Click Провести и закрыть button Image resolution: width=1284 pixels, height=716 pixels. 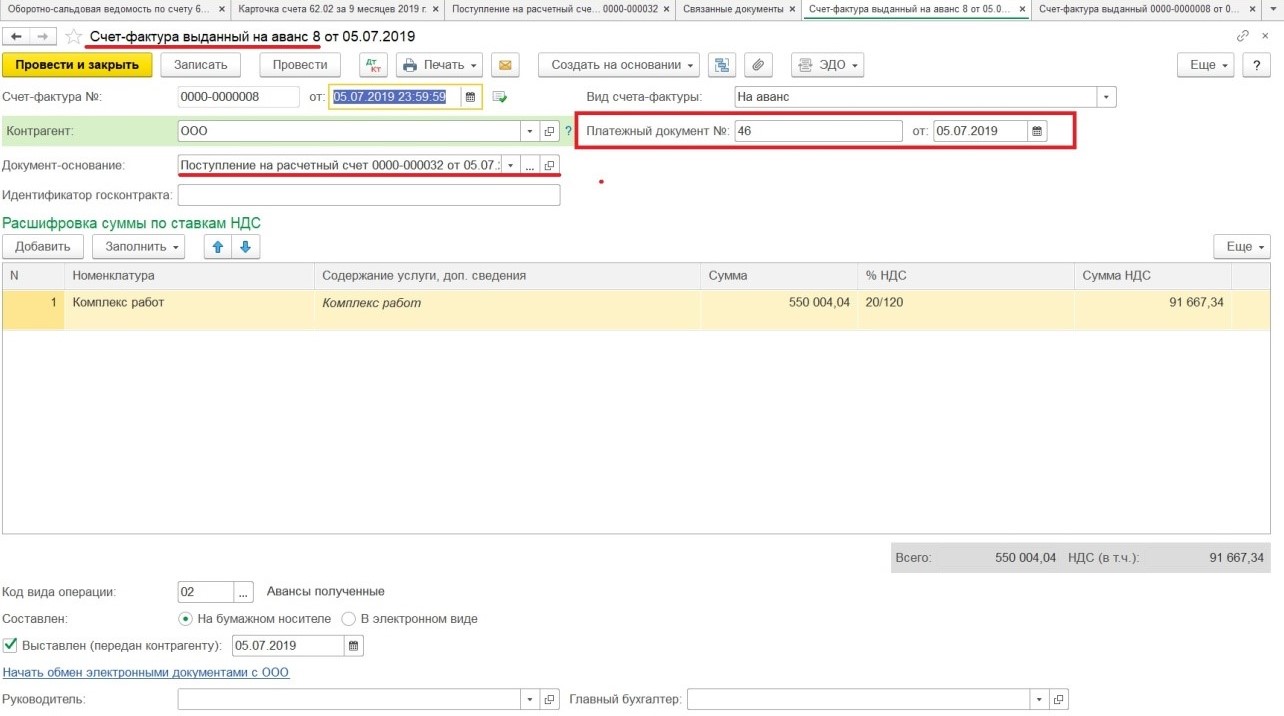click(x=77, y=65)
